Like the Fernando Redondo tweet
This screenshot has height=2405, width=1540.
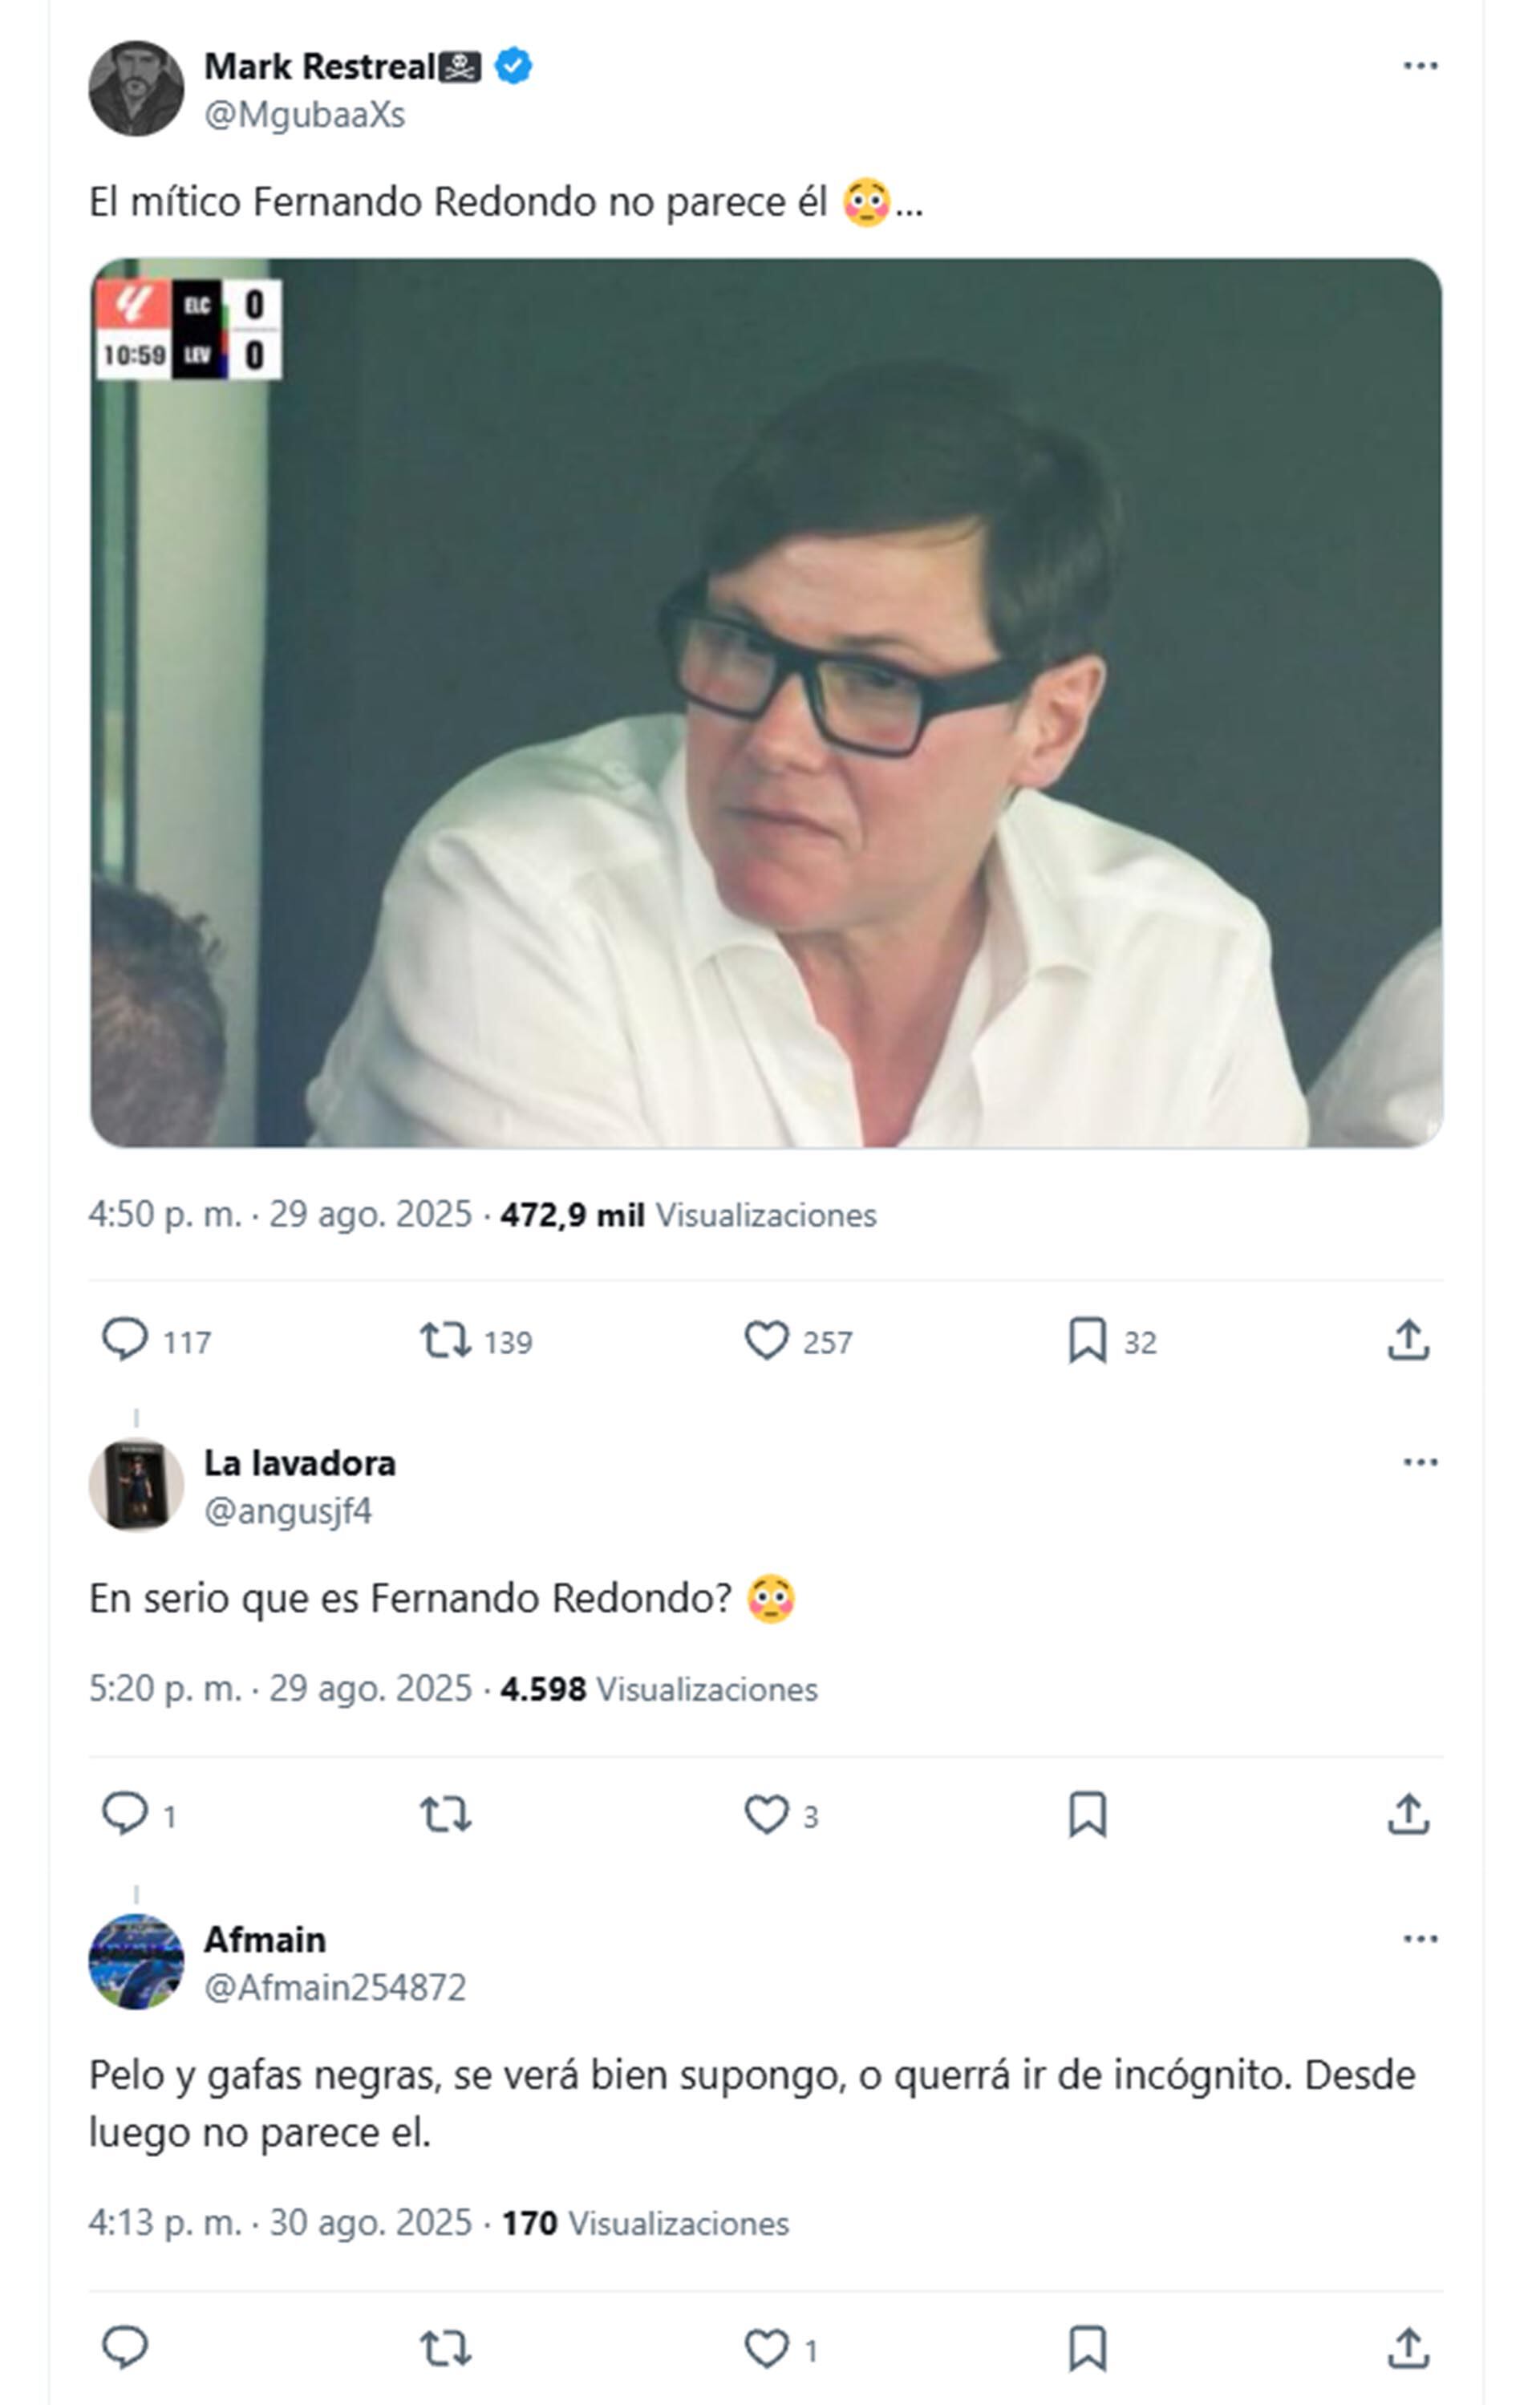coord(766,1340)
